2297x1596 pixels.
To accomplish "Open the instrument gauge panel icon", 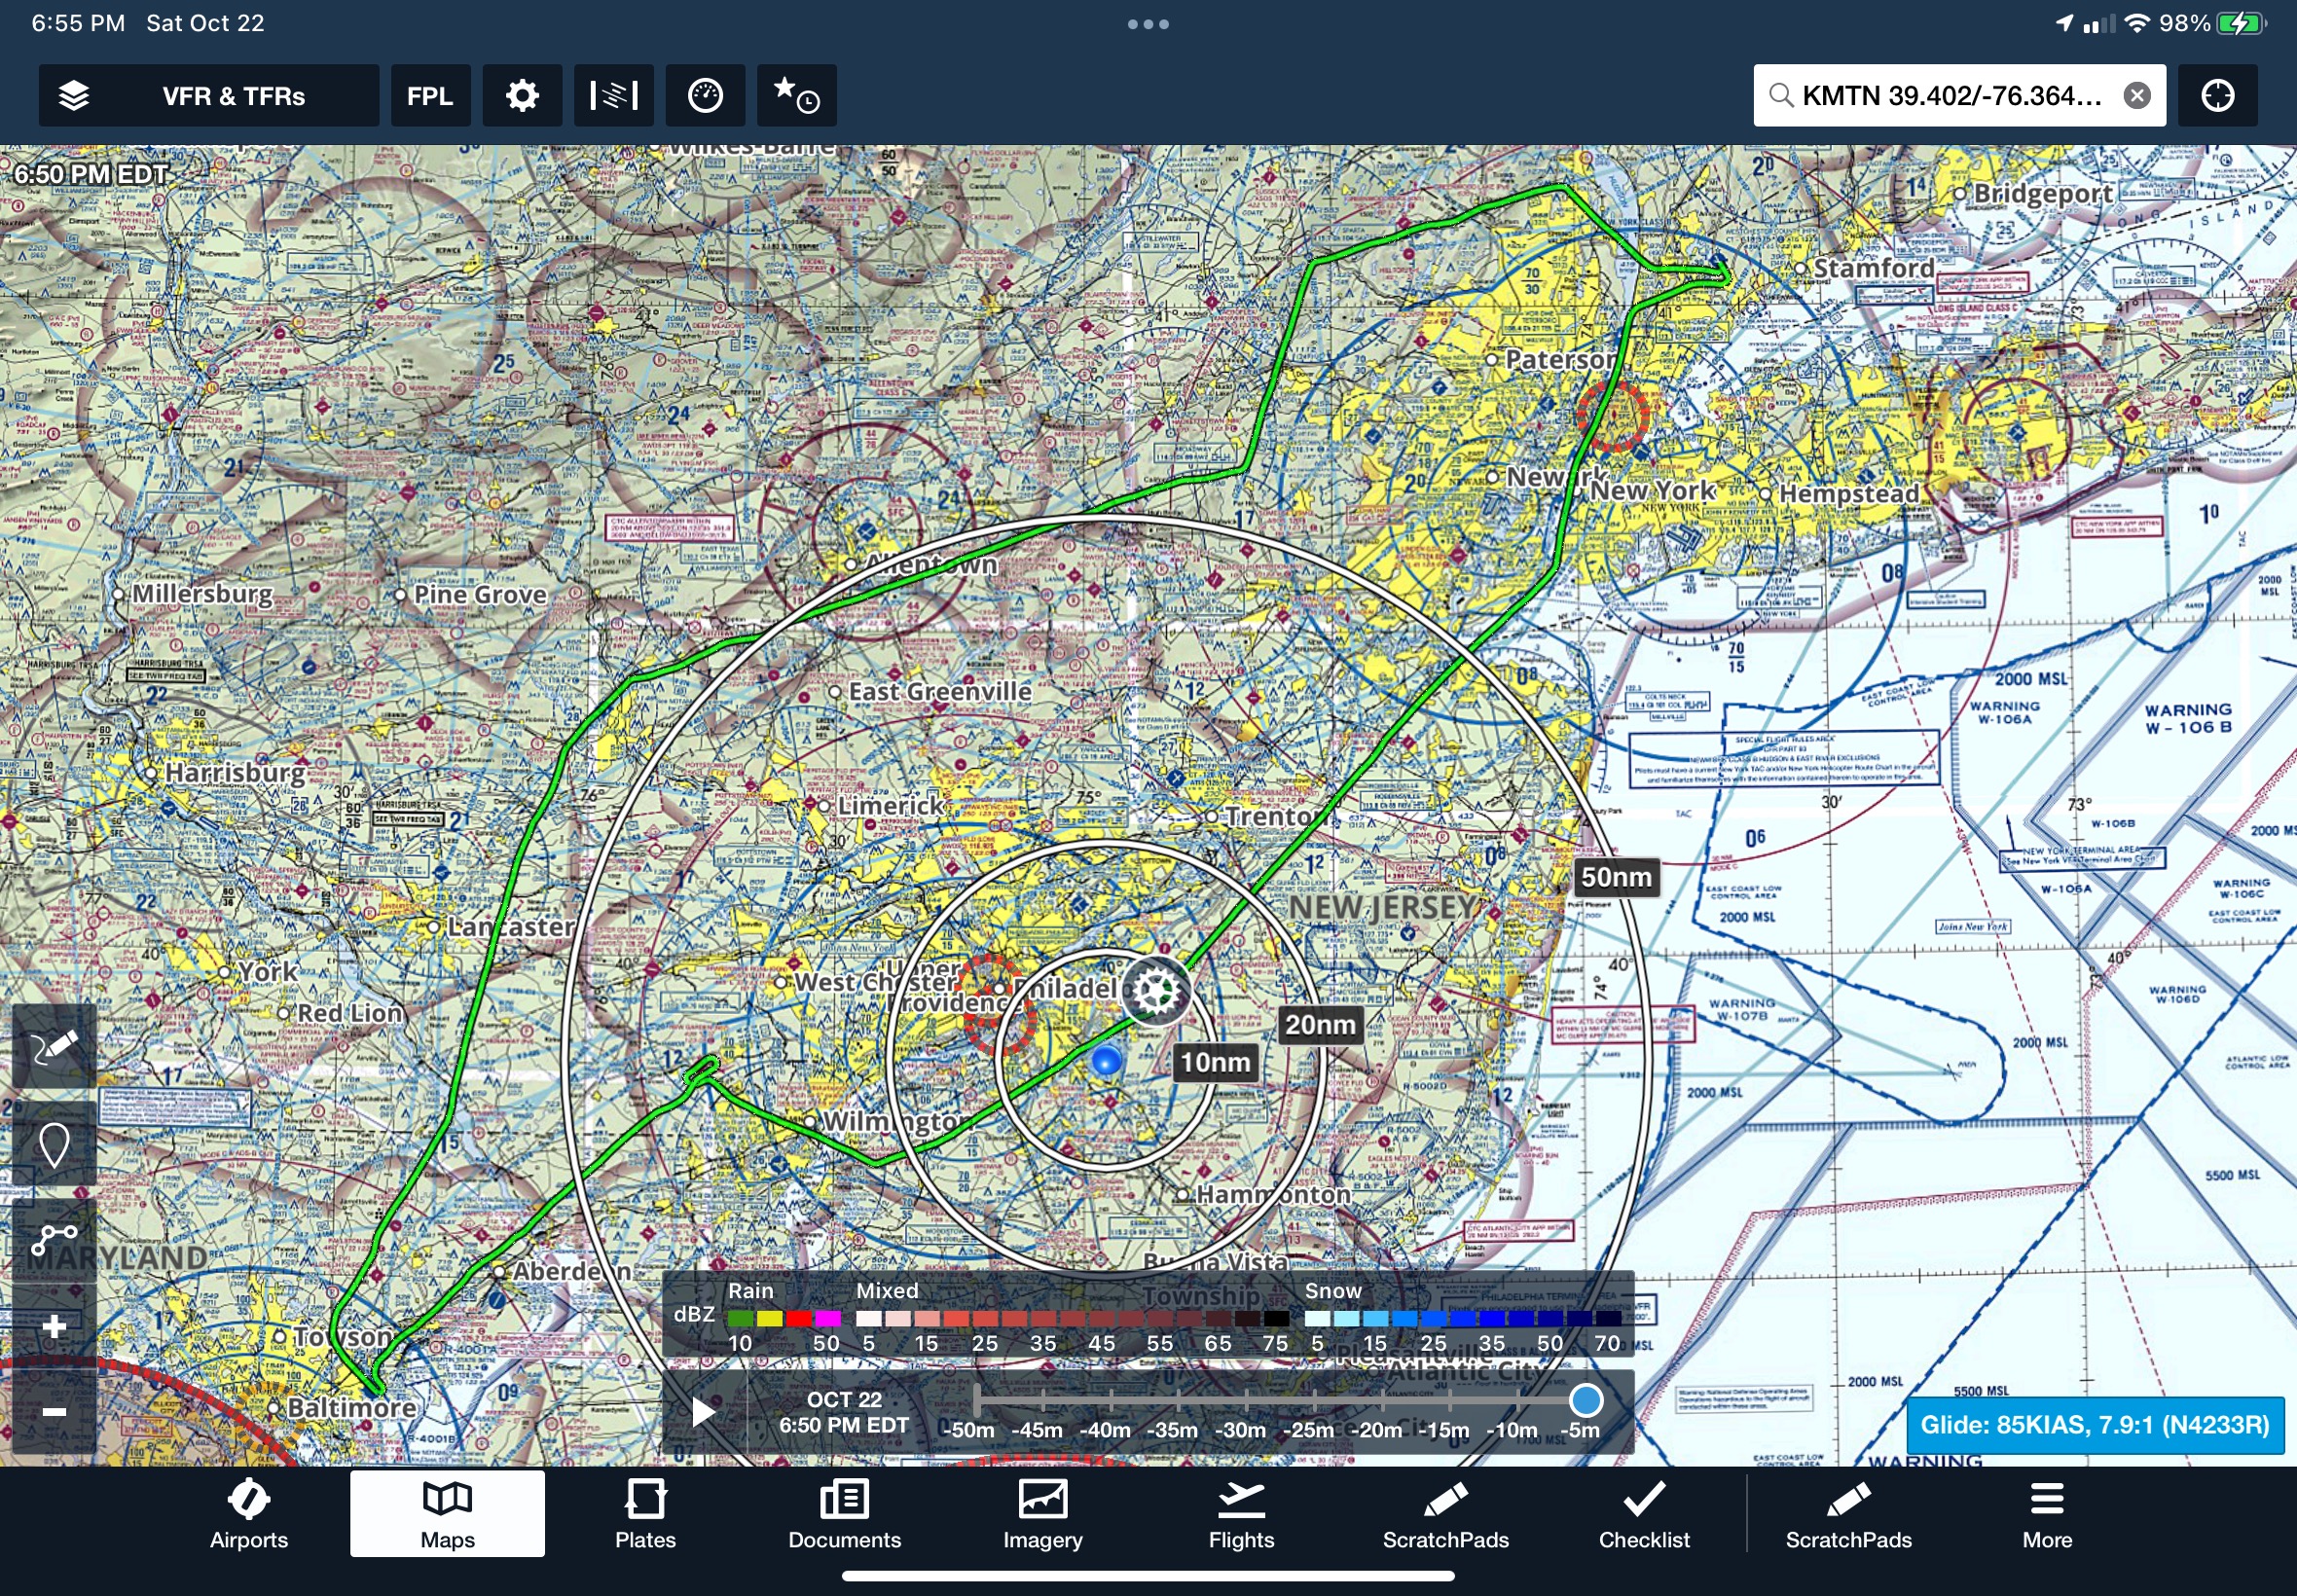I will [705, 96].
